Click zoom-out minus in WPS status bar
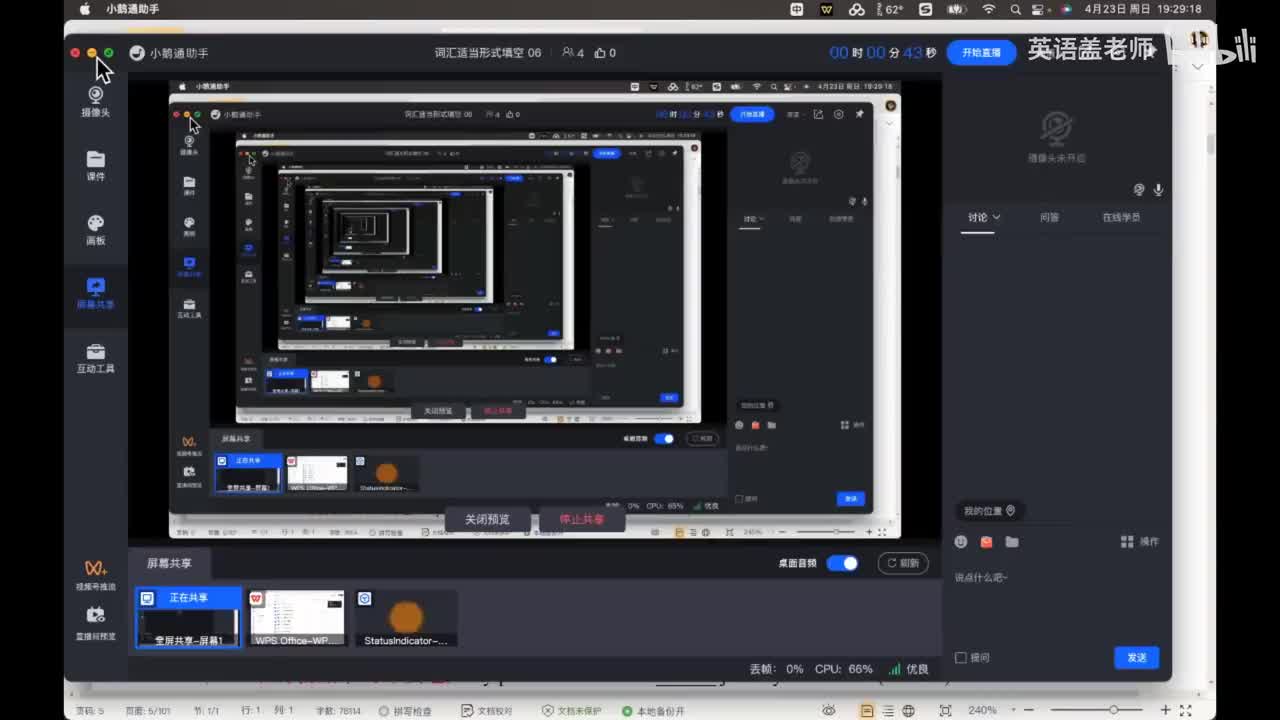 [1027, 711]
